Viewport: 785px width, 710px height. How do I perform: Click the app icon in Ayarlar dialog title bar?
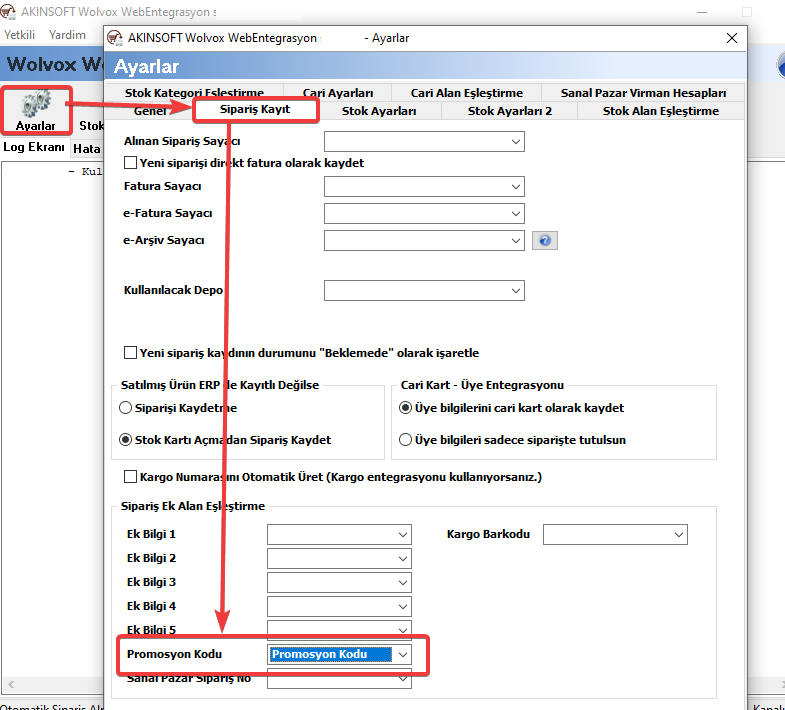(115, 38)
